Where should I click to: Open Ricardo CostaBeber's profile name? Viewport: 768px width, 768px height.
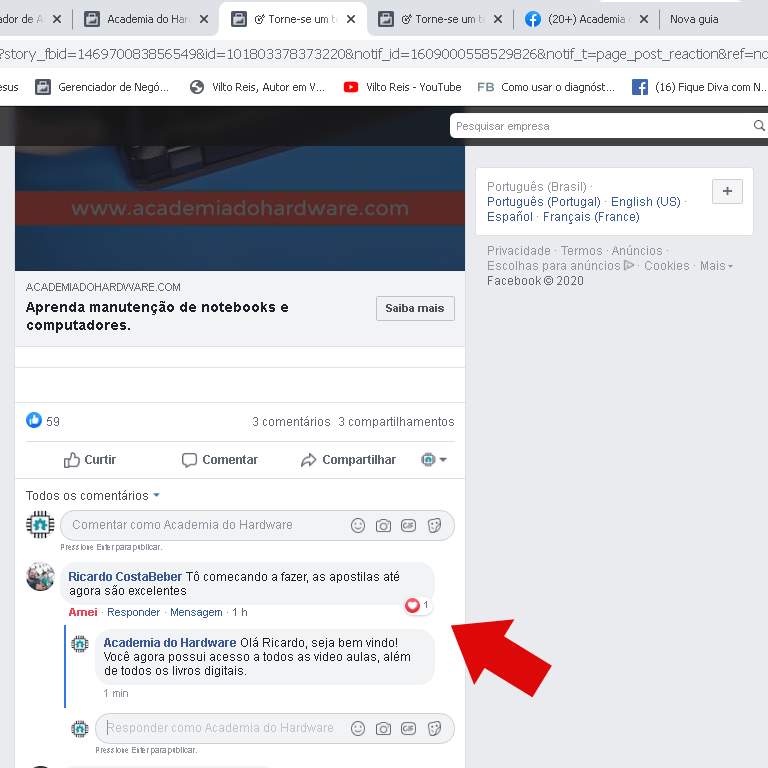pyautogui.click(x=125, y=576)
